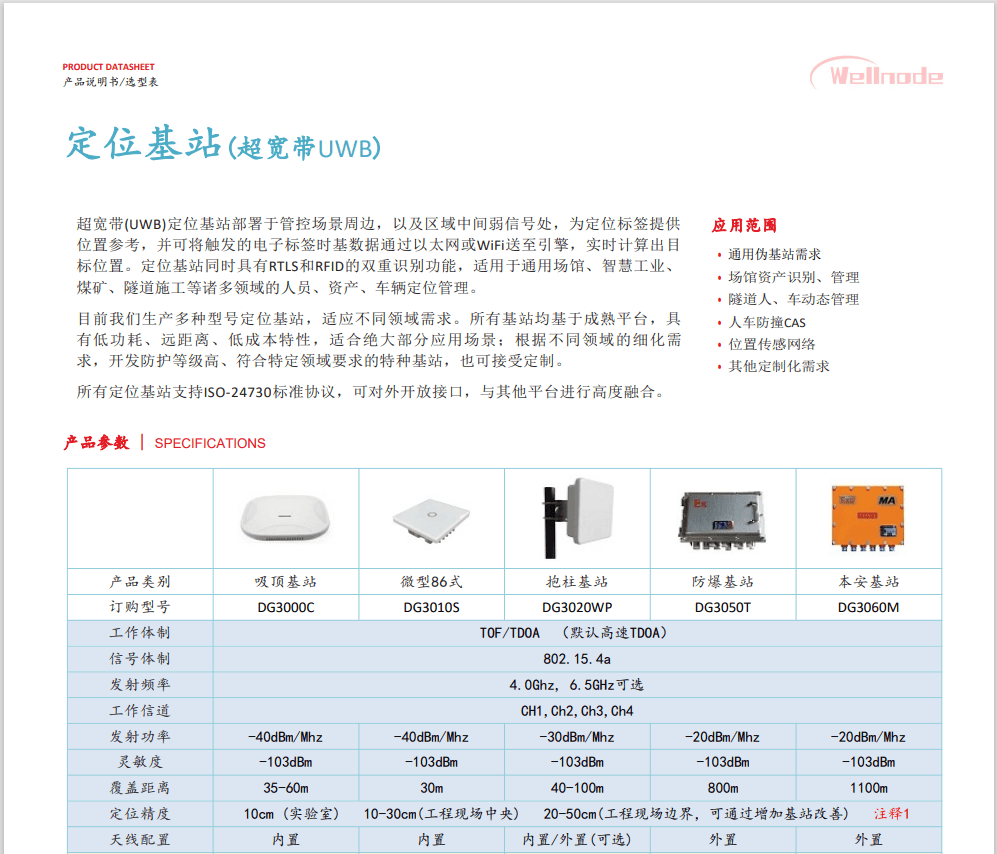Click the 定位精度 row label
Screen dimensions: 997x854
[x=140, y=813]
